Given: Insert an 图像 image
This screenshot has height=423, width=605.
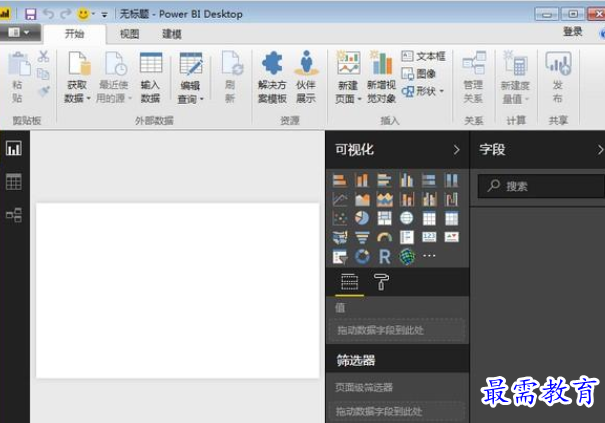Looking at the screenshot, I should [x=419, y=73].
